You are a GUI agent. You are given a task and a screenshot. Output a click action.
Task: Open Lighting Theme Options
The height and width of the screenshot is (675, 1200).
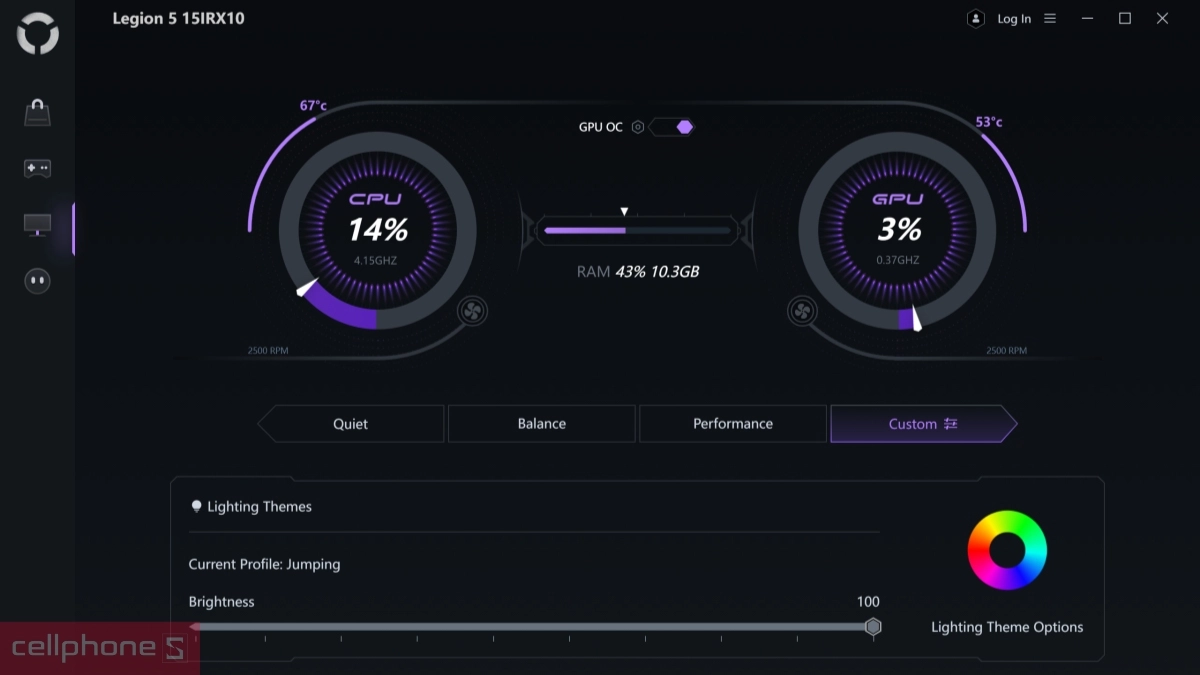tap(1007, 627)
